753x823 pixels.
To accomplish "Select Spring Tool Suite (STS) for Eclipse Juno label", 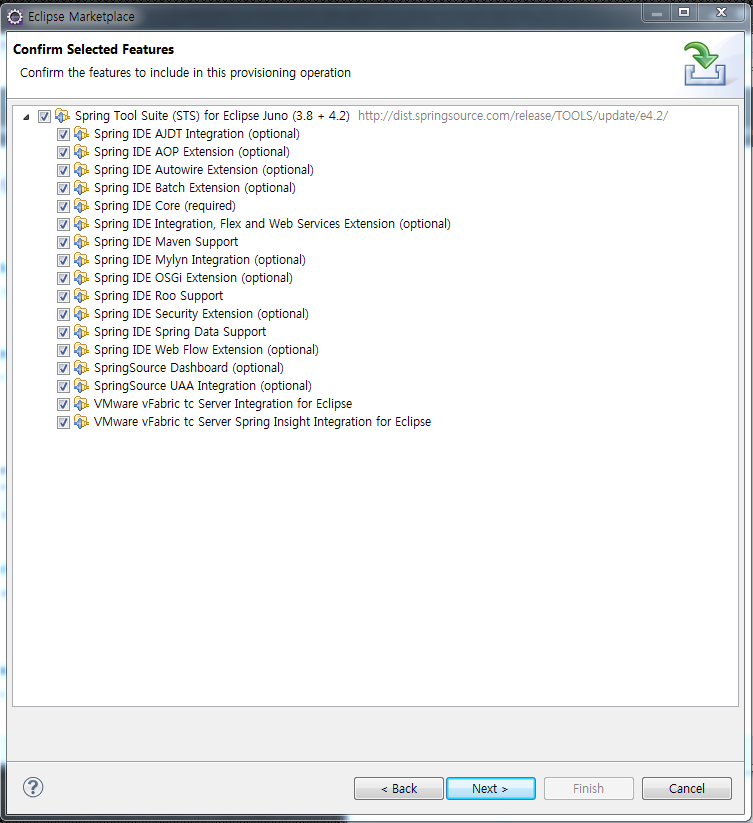I will (212, 115).
